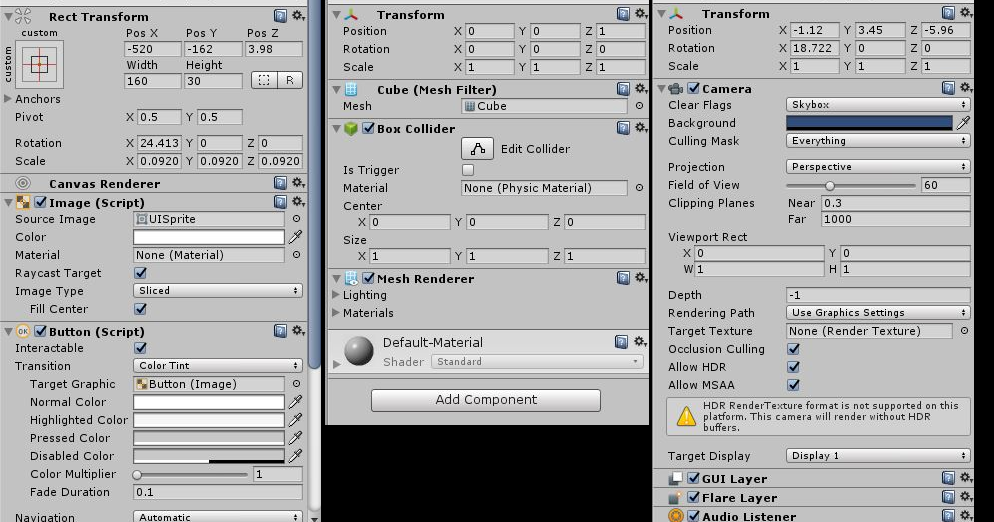This screenshot has height=522, width=994.
Task: Click the Highlighted Color swatch
Action: (209, 420)
